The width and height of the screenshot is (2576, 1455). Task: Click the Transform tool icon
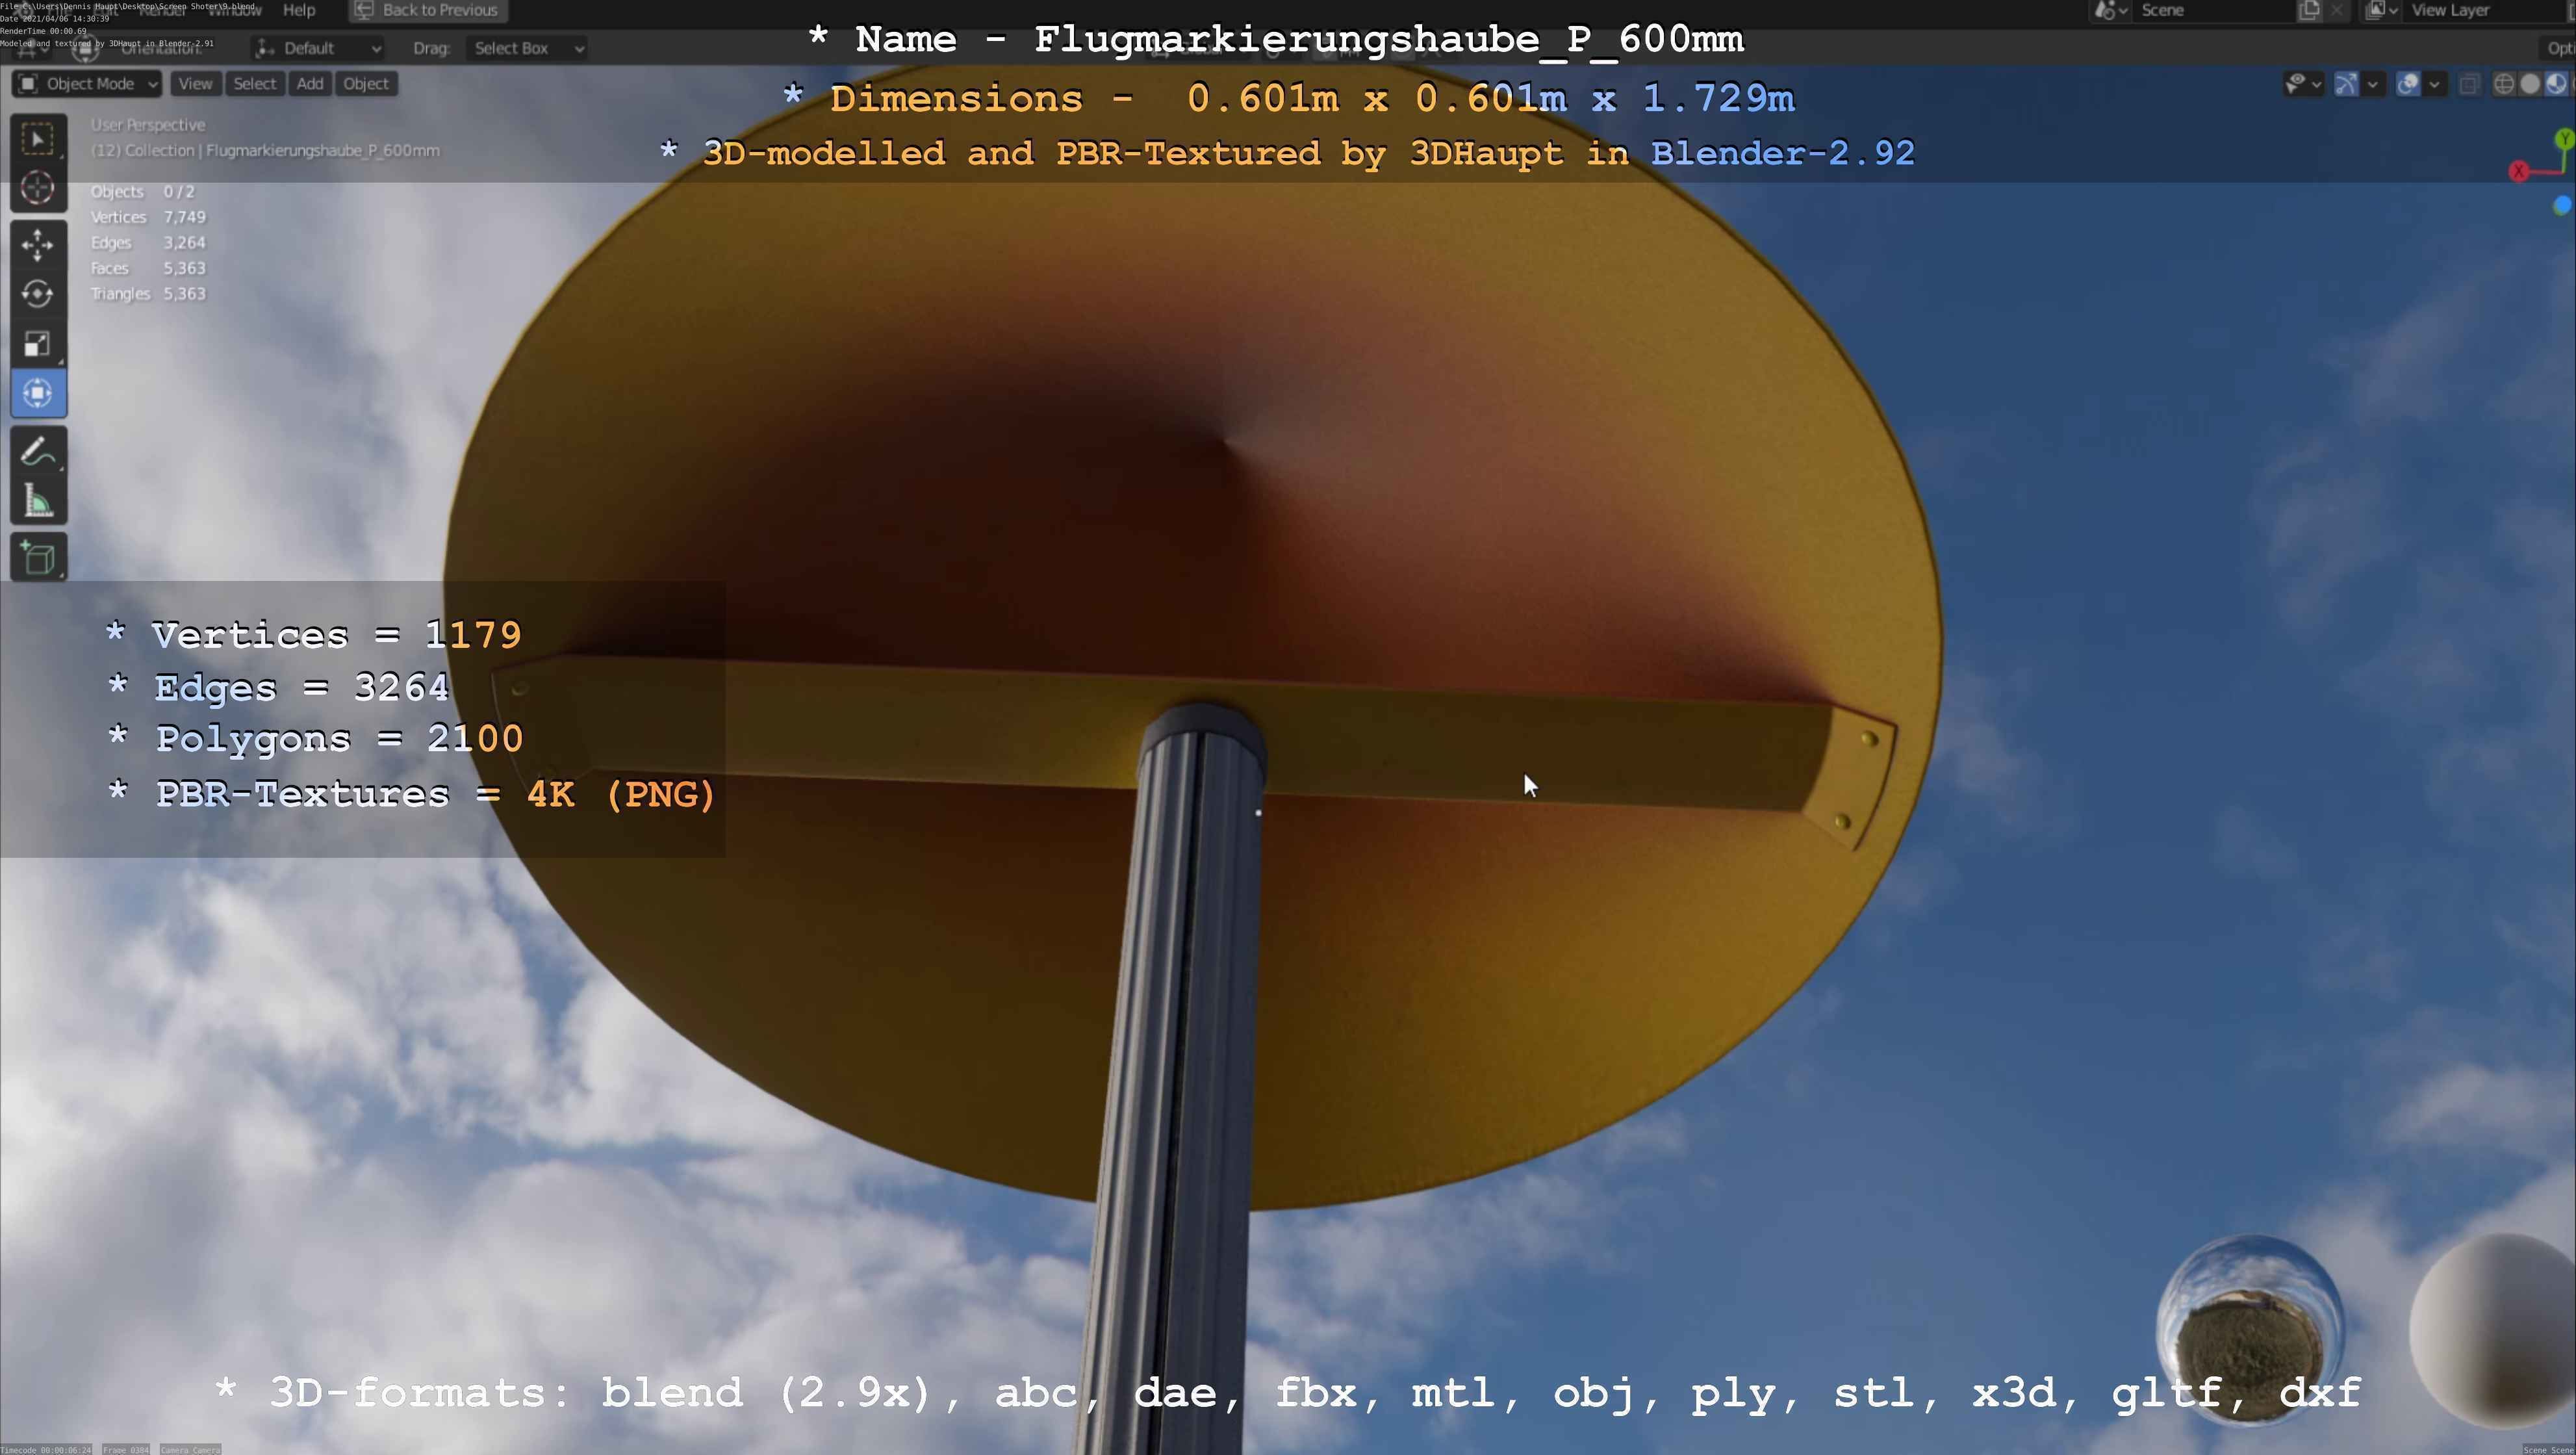38,393
